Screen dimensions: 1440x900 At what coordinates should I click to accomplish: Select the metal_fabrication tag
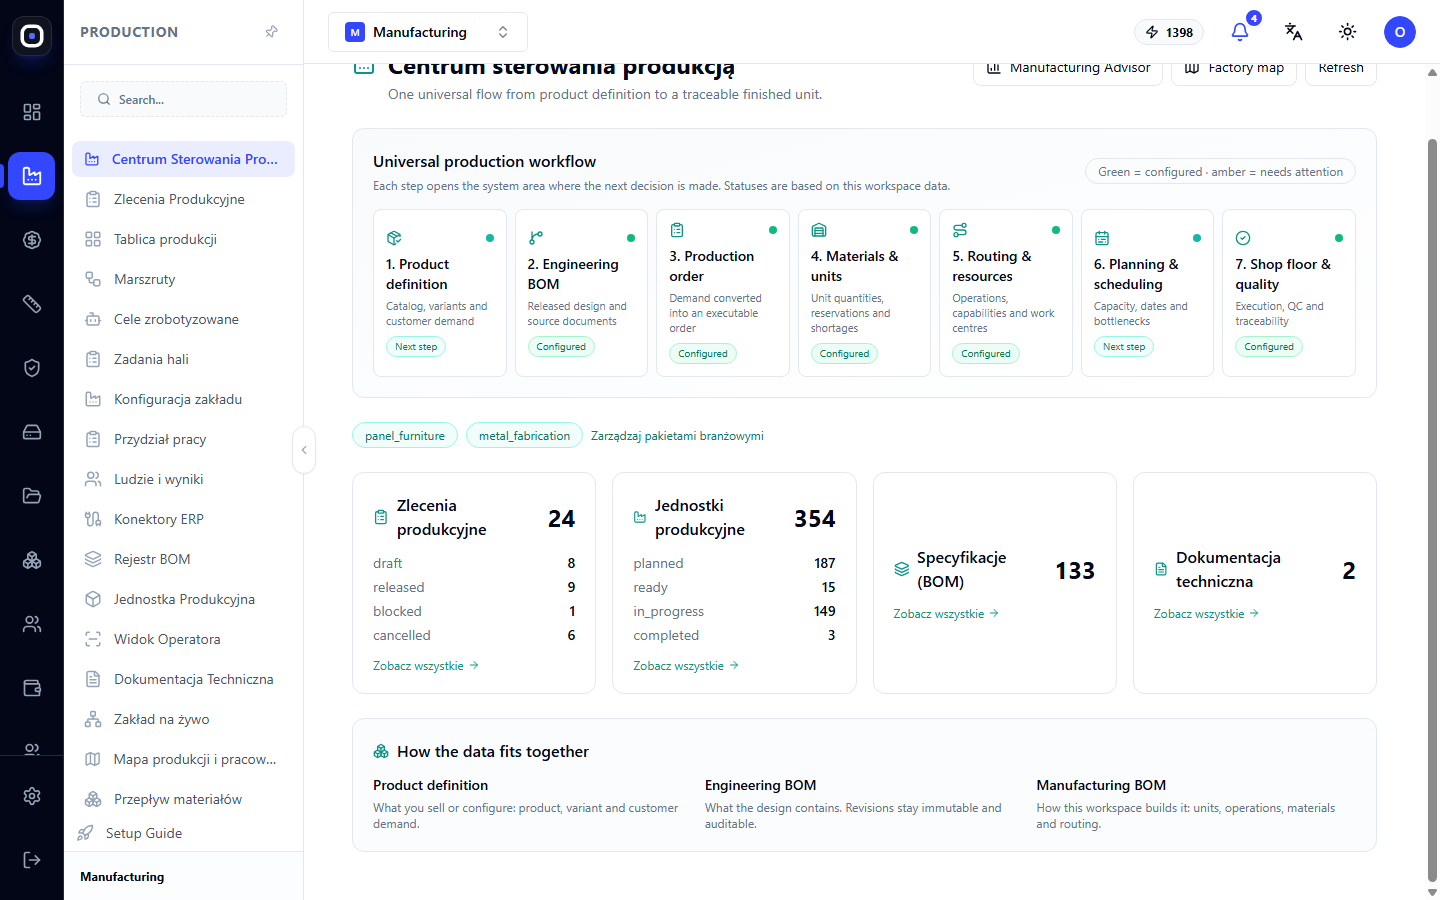pyautogui.click(x=524, y=436)
